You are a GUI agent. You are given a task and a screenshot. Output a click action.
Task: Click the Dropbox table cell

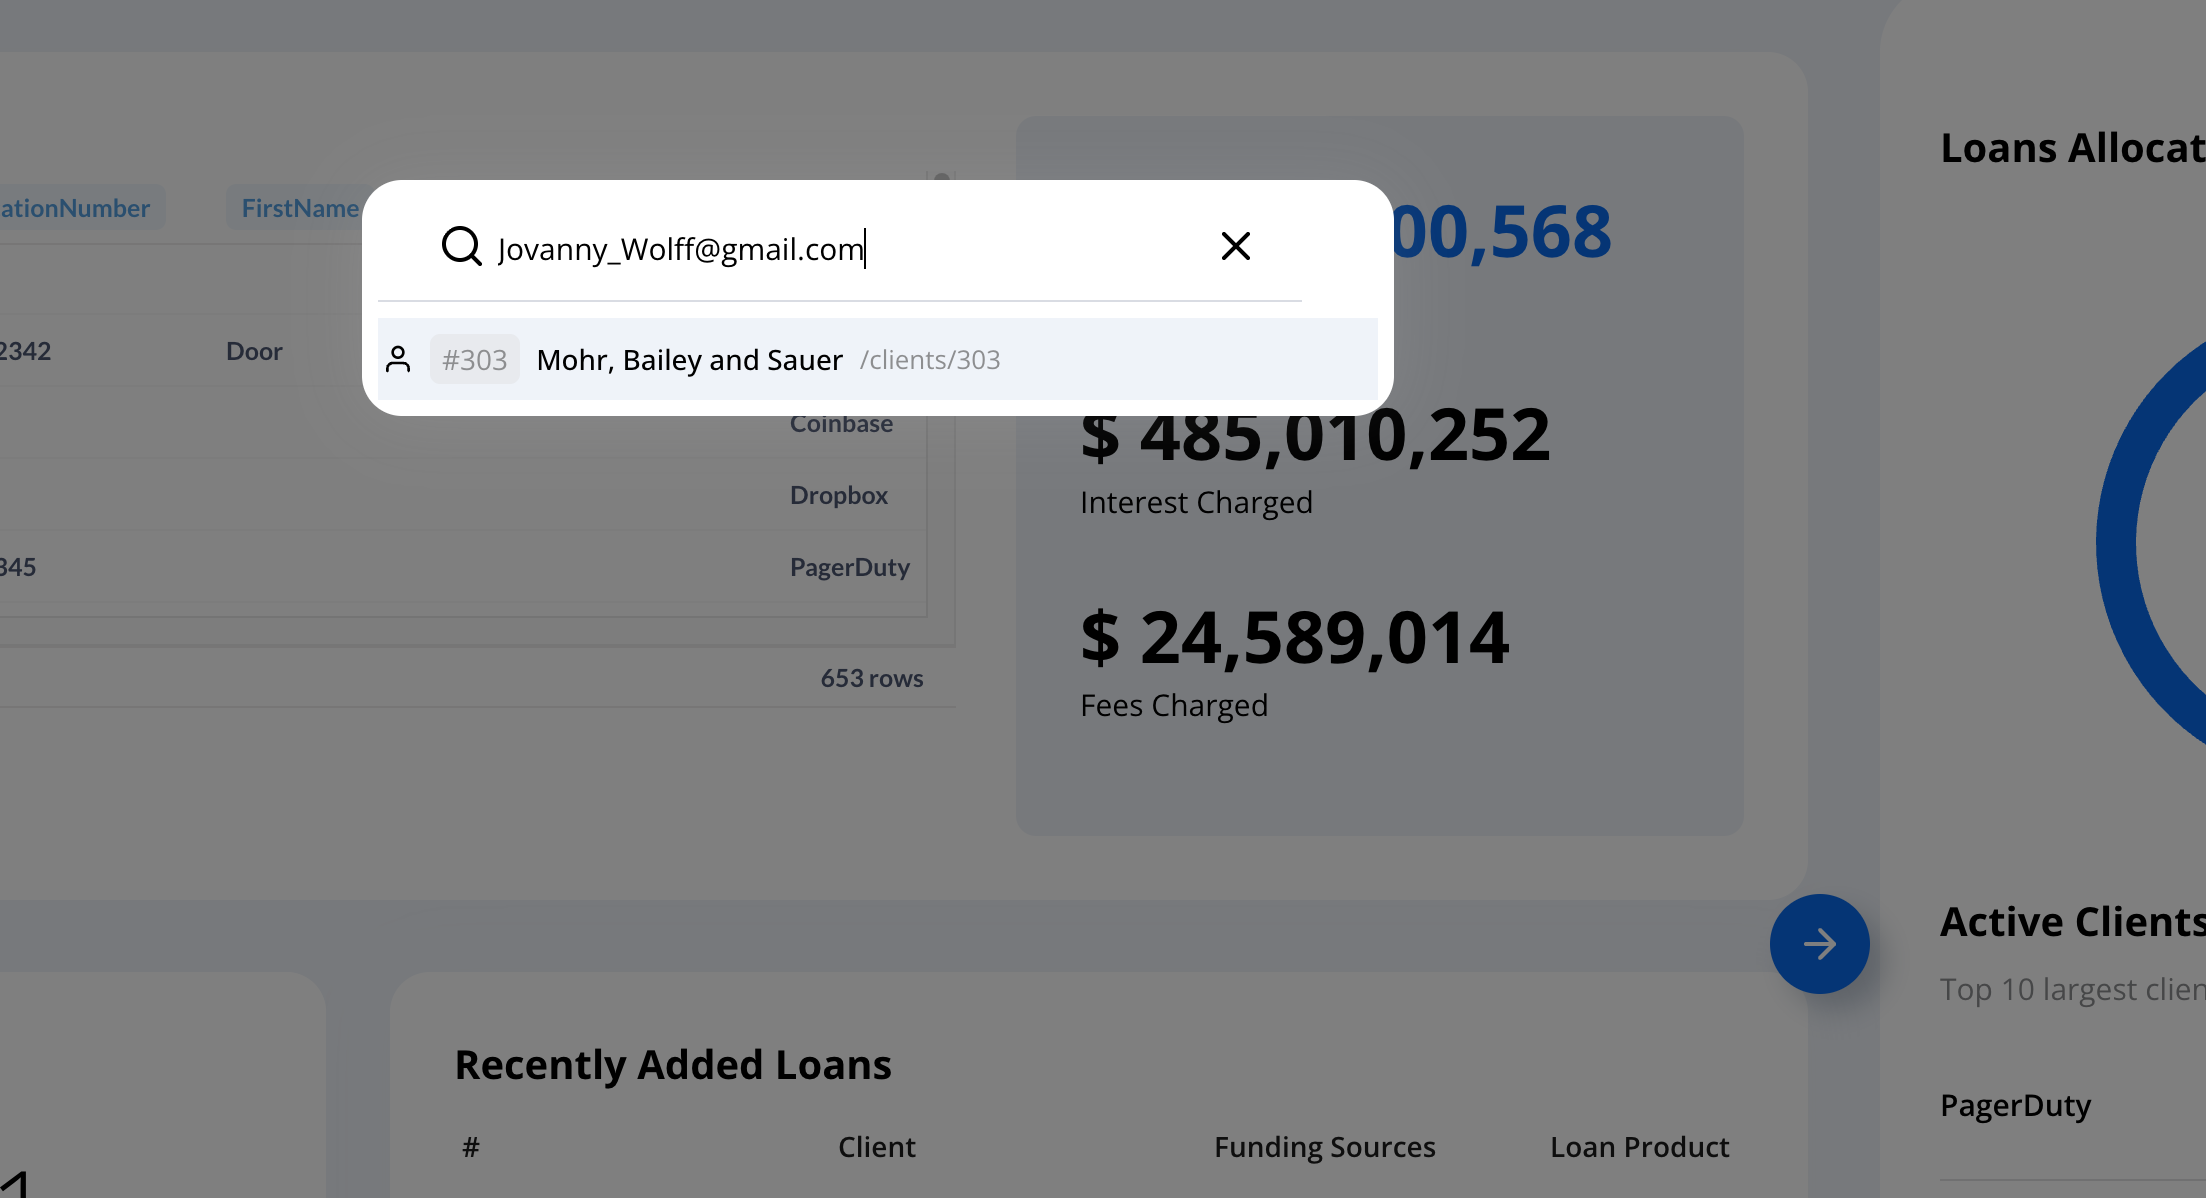839,495
